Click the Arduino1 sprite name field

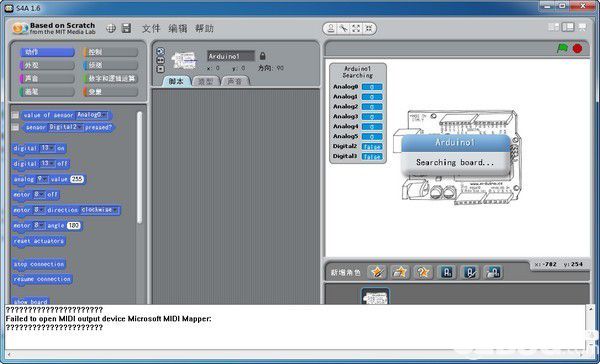231,56
